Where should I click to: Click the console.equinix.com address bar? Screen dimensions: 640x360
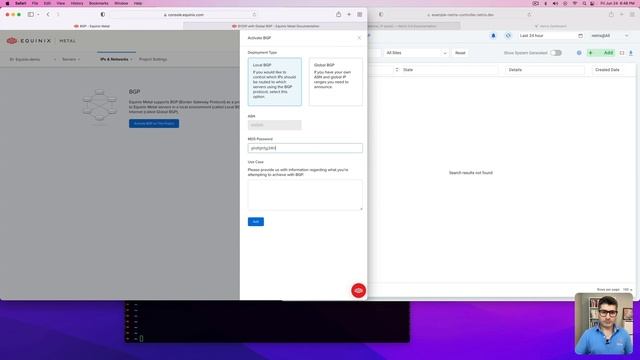(184, 15)
